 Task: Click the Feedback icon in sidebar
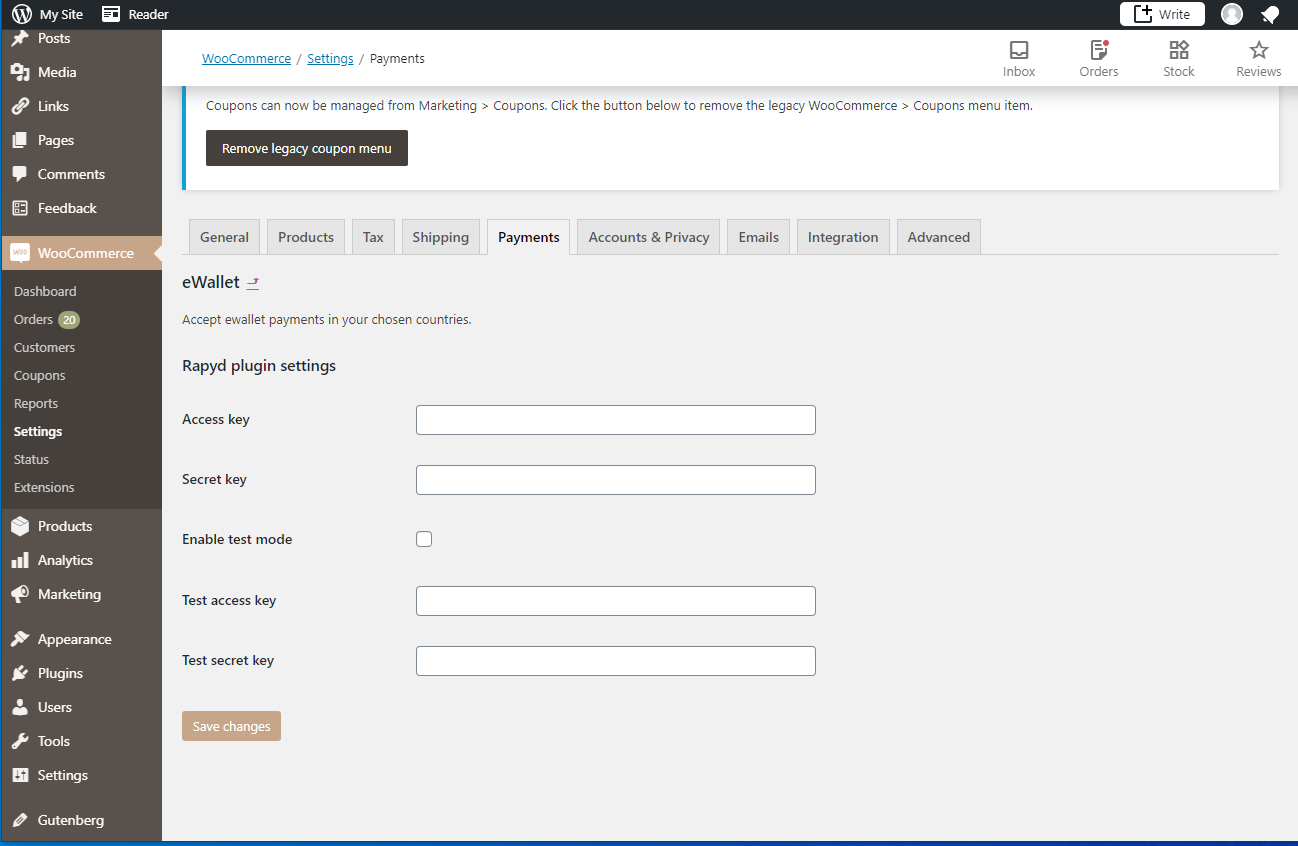pyautogui.click(x=20, y=208)
